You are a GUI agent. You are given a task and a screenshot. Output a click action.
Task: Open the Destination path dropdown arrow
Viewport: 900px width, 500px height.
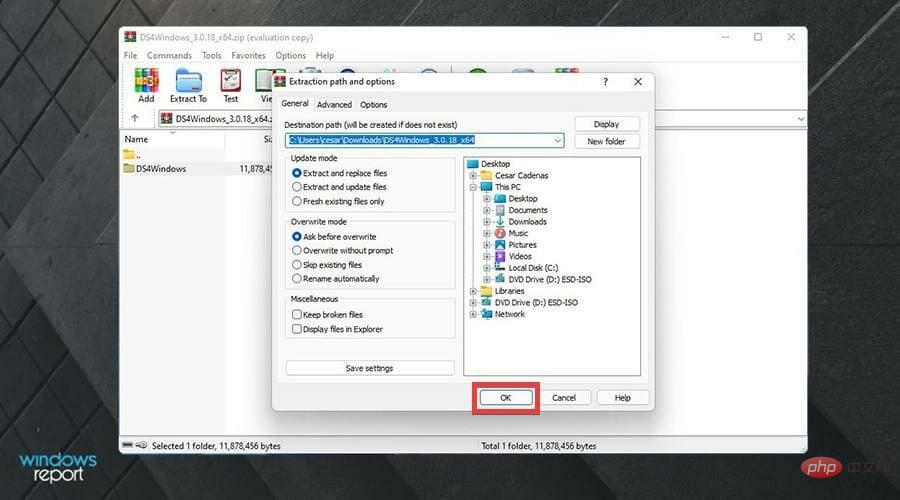coord(557,141)
